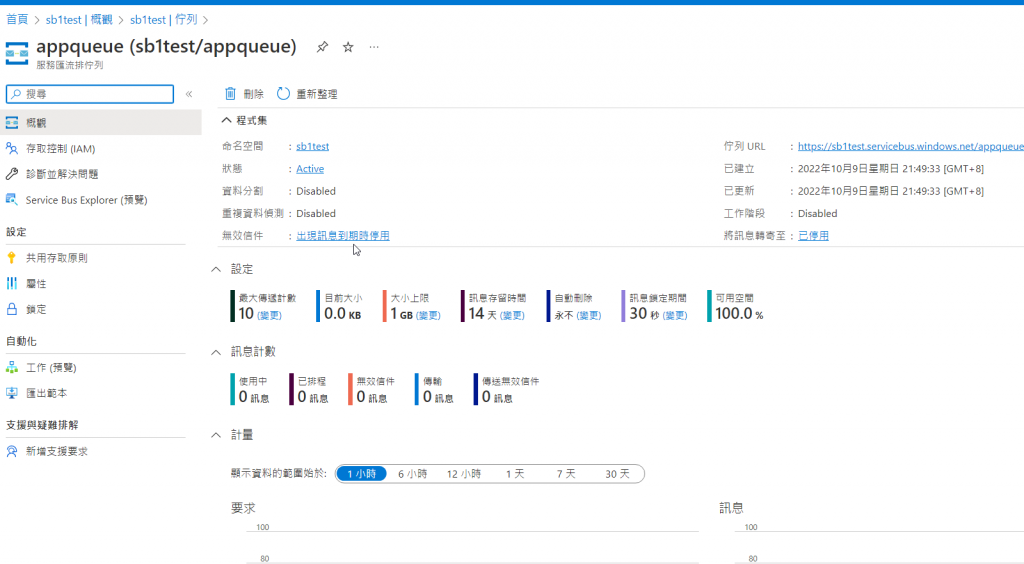Open the 出現訊息到期時停用 dead-letter link
The height and width of the screenshot is (564, 1024).
(x=343, y=236)
